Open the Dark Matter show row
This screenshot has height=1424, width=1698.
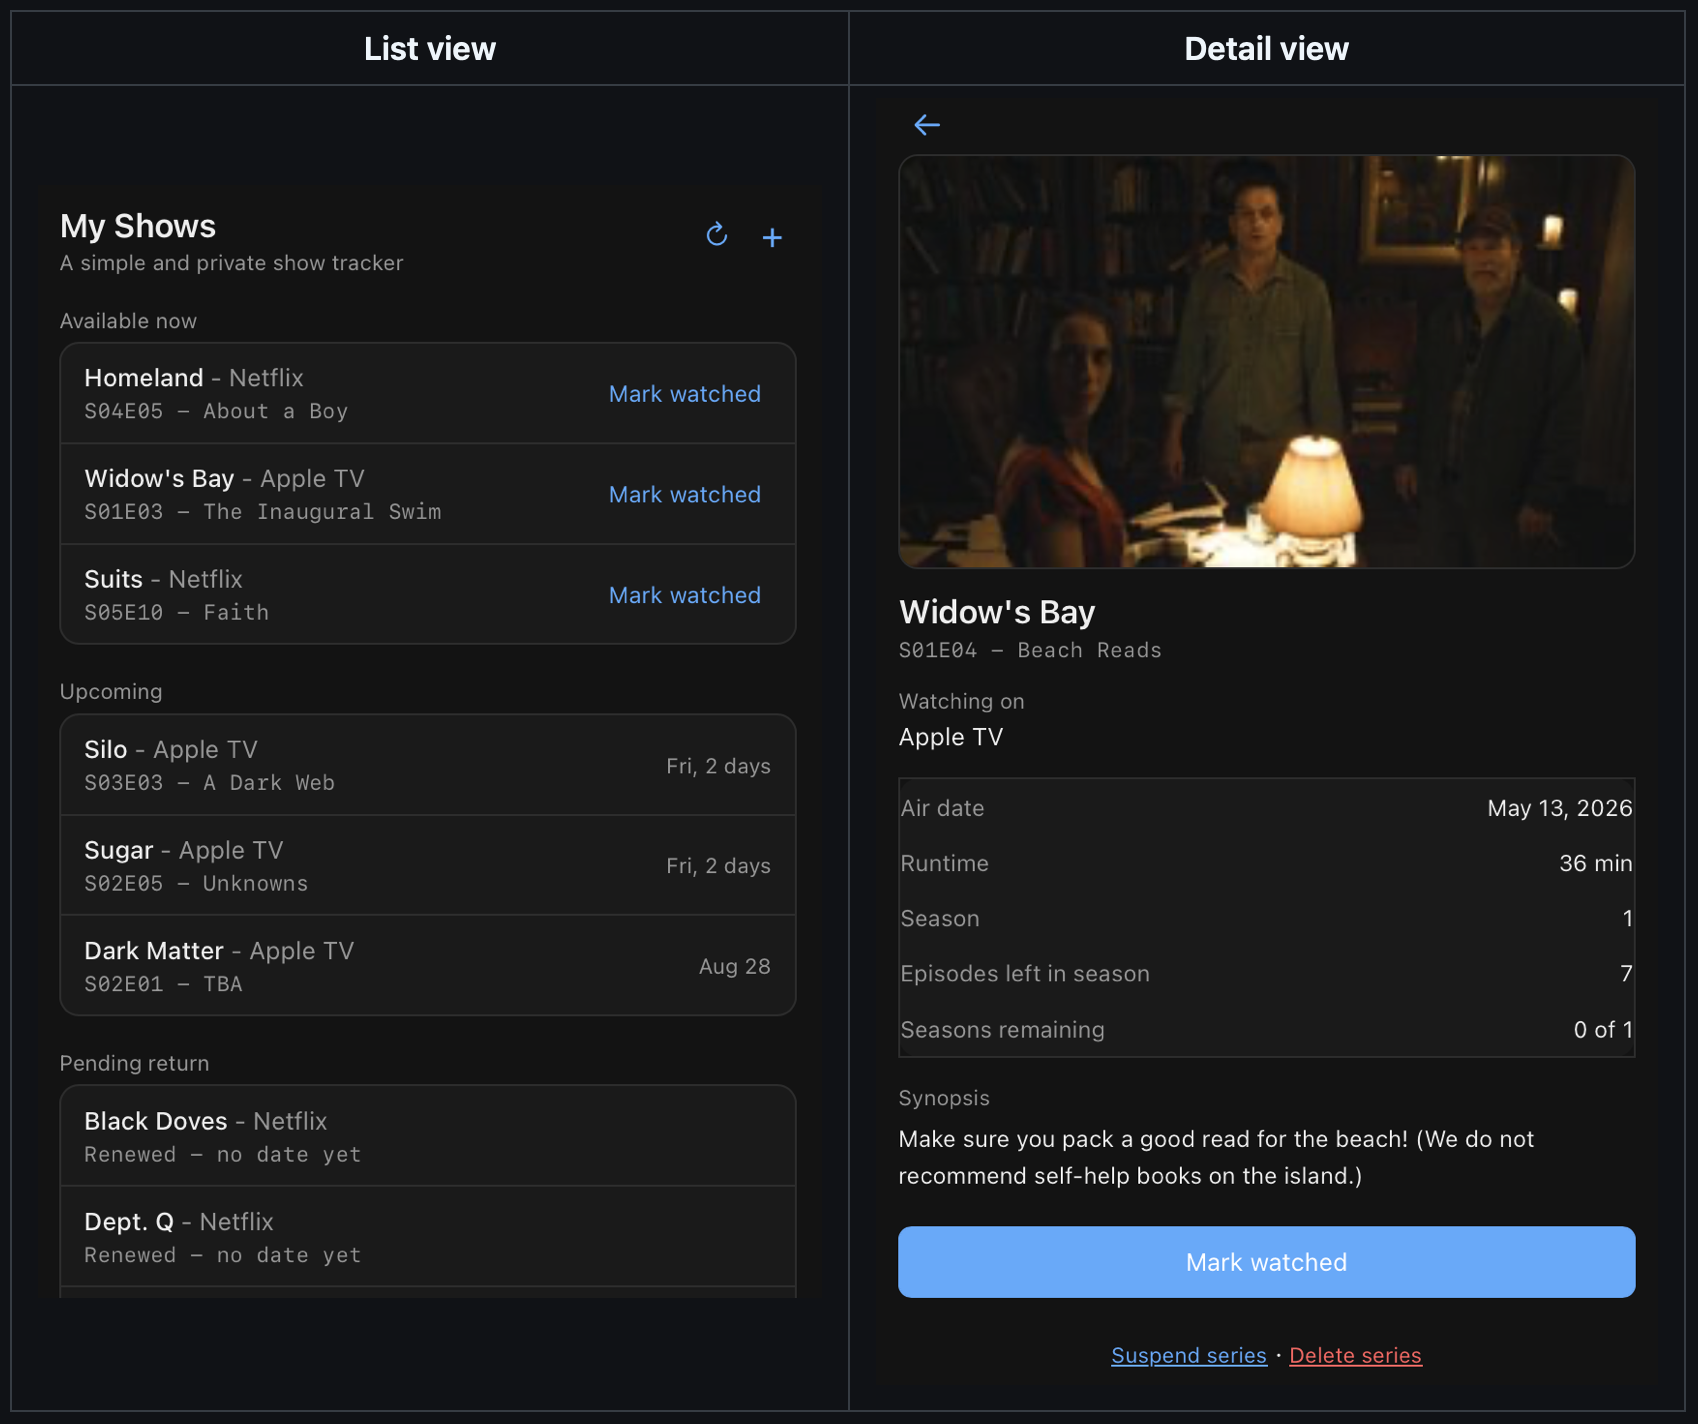tap(428, 966)
